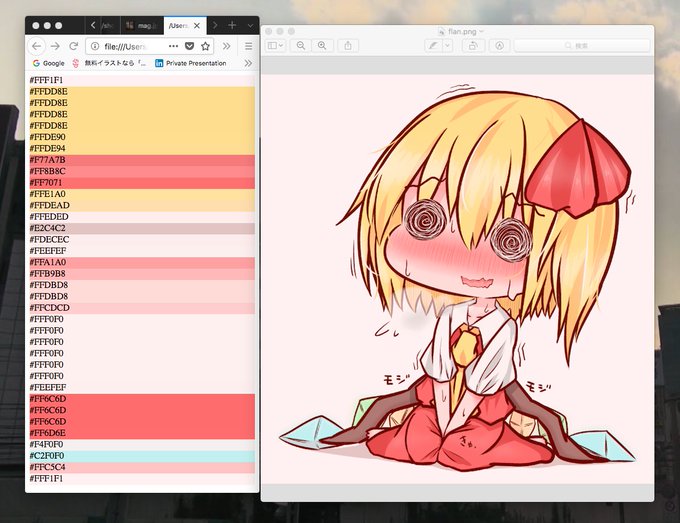Click the #C2F0F0 color row

click(142, 456)
